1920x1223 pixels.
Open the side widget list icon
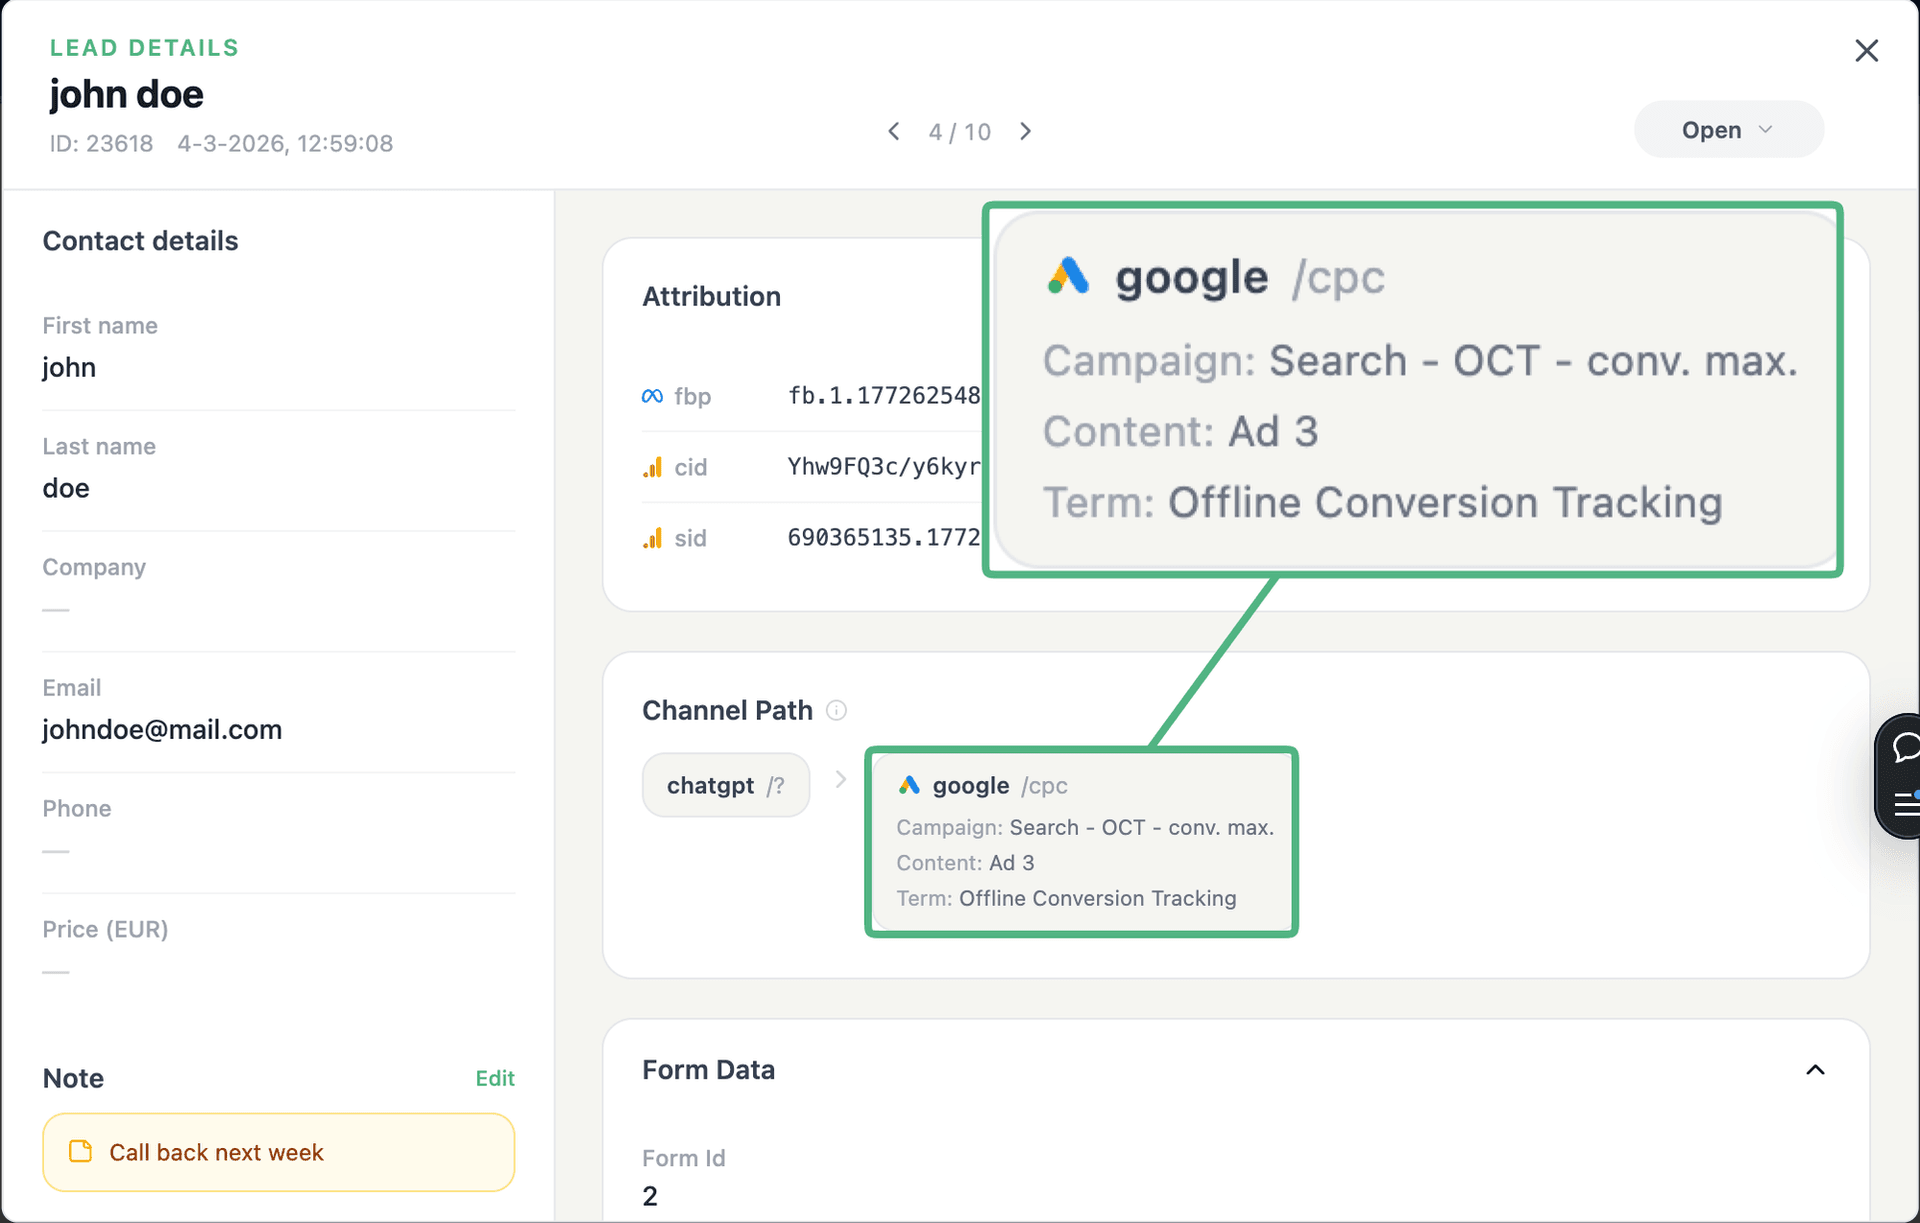[x=1906, y=803]
